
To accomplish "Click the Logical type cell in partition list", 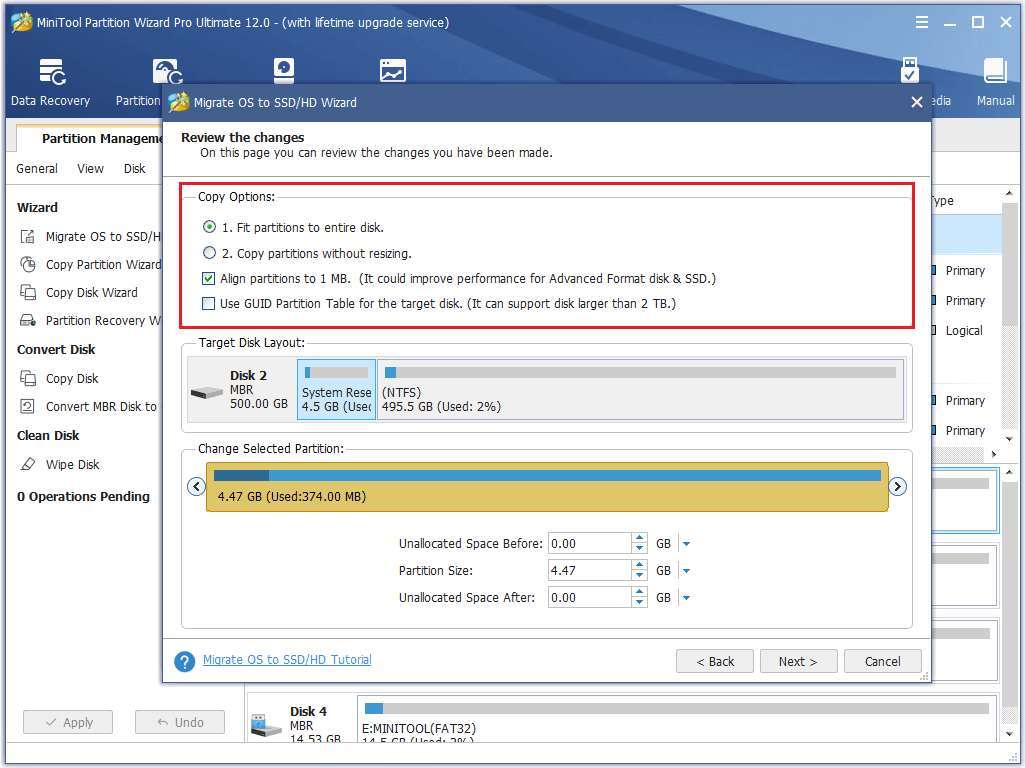I will tap(964, 331).
